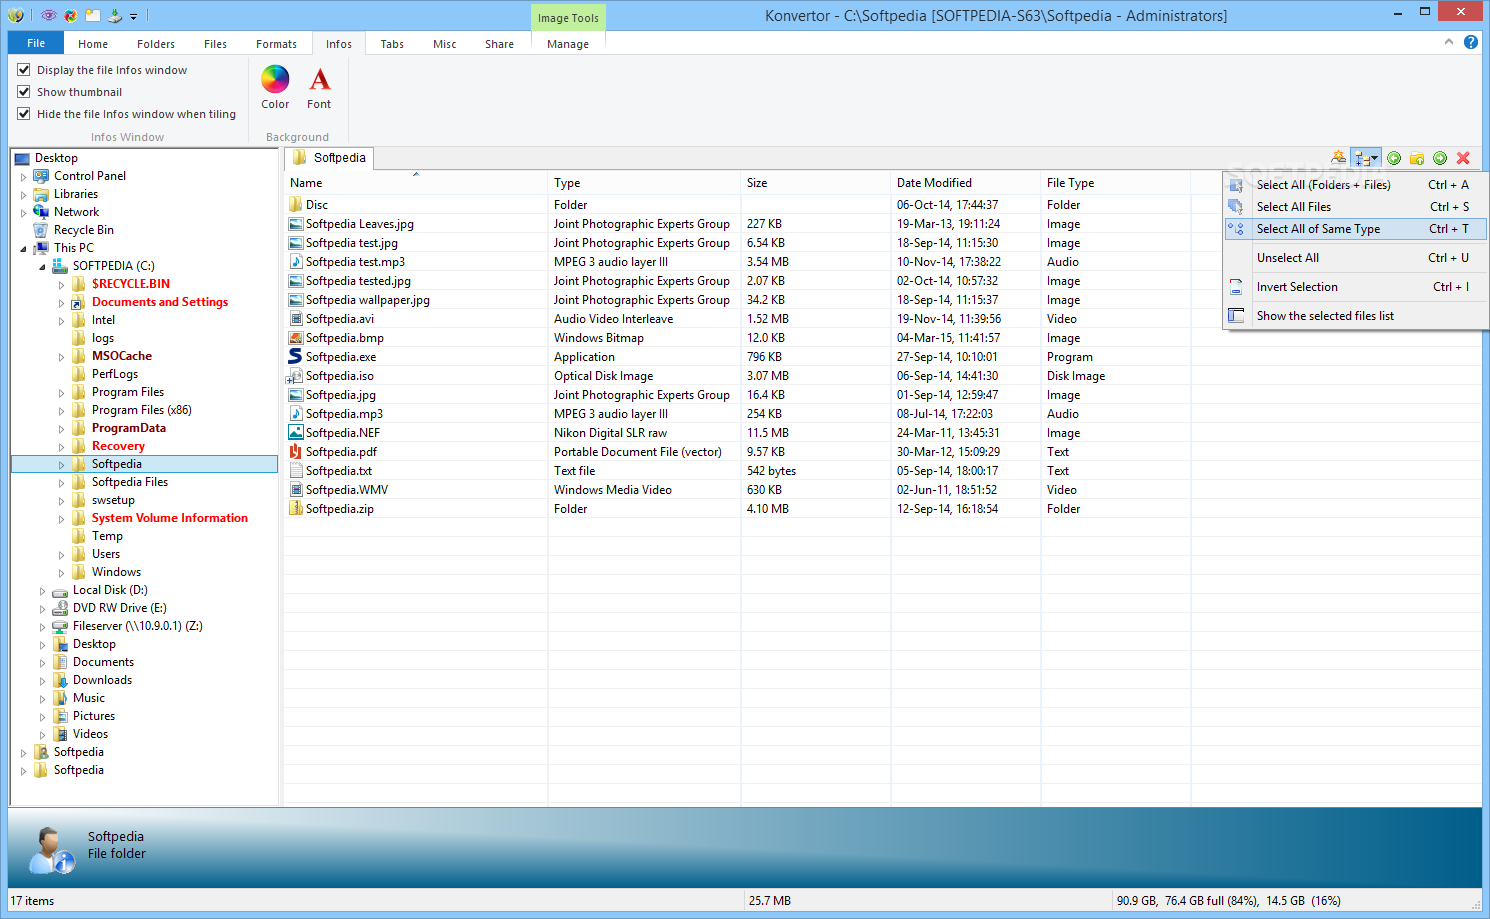Switch to the Formats ribbon tab
This screenshot has width=1490, height=919.
click(x=276, y=44)
